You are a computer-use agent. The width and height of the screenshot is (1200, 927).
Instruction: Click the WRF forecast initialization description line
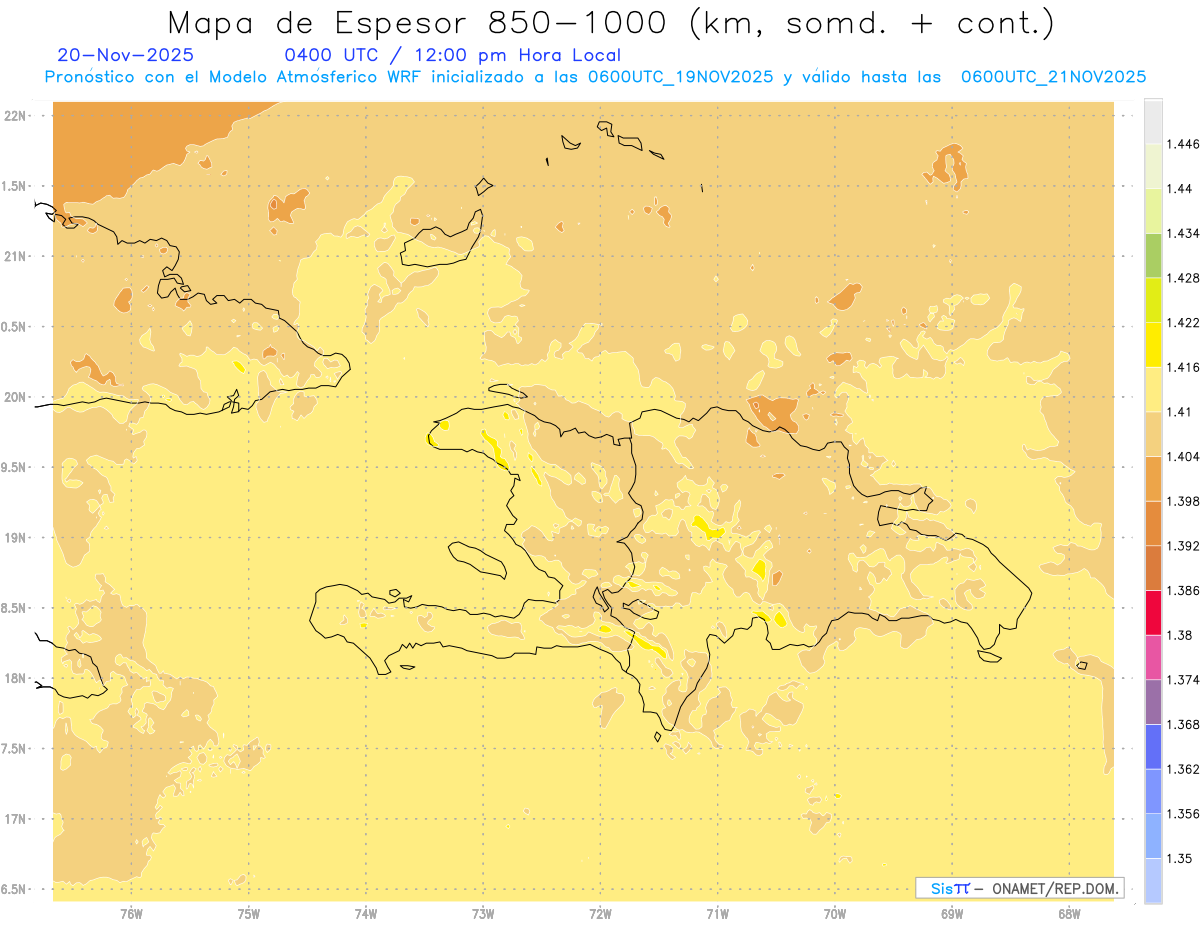click(595, 77)
